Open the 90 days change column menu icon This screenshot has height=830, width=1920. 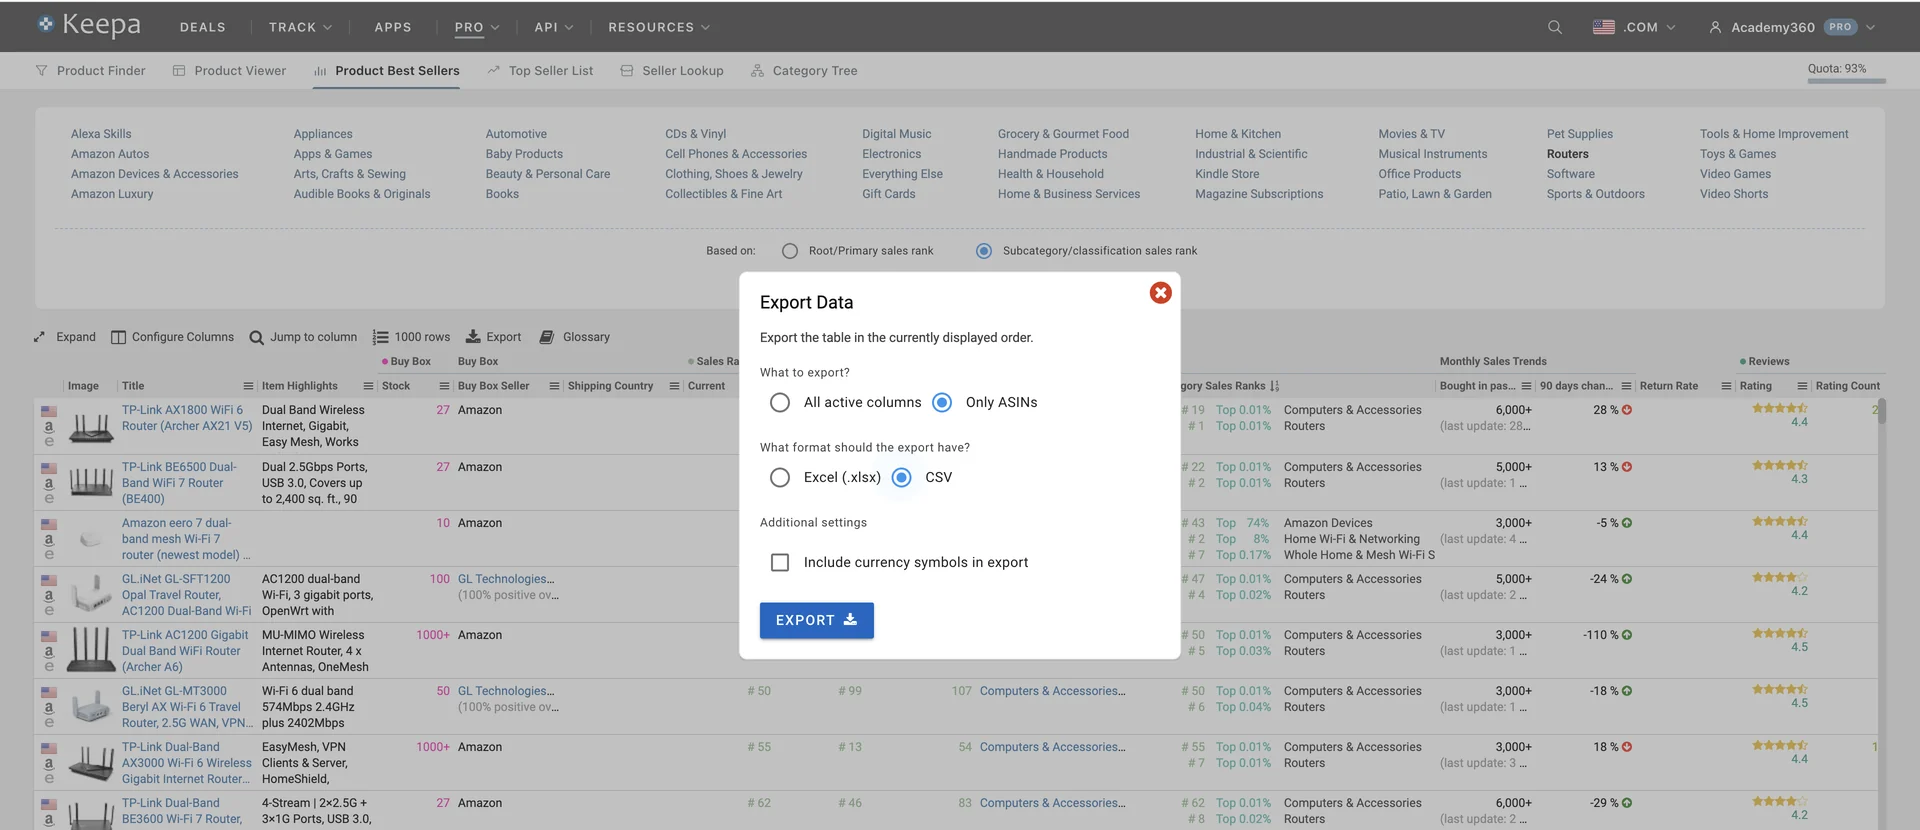tap(1626, 386)
